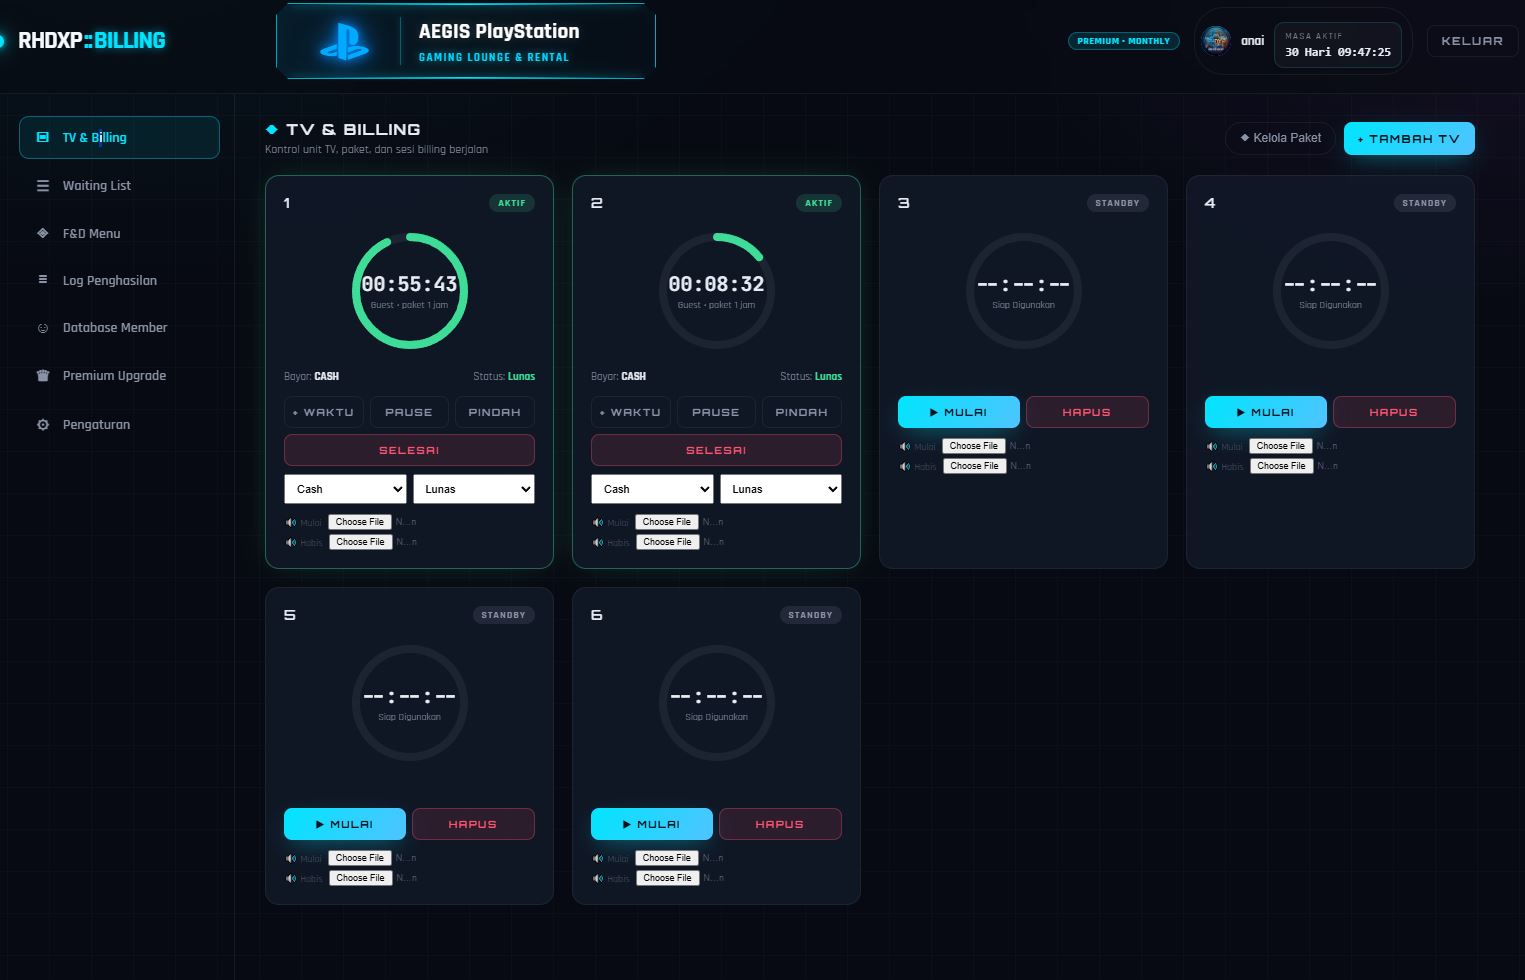The width and height of the screenshot is (1525, 980).
Task: Click the anai user avatar
Action: tap(1216, 40)
